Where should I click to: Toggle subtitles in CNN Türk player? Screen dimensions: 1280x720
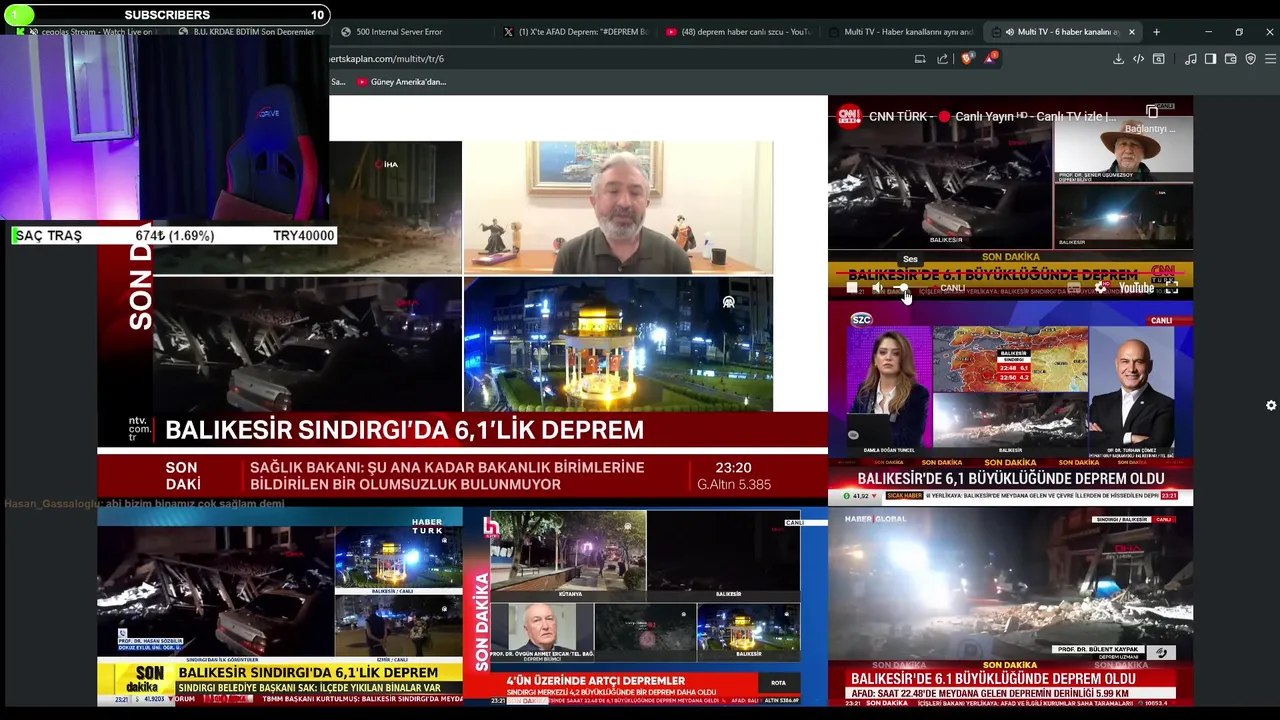(x=1073, y=288)
